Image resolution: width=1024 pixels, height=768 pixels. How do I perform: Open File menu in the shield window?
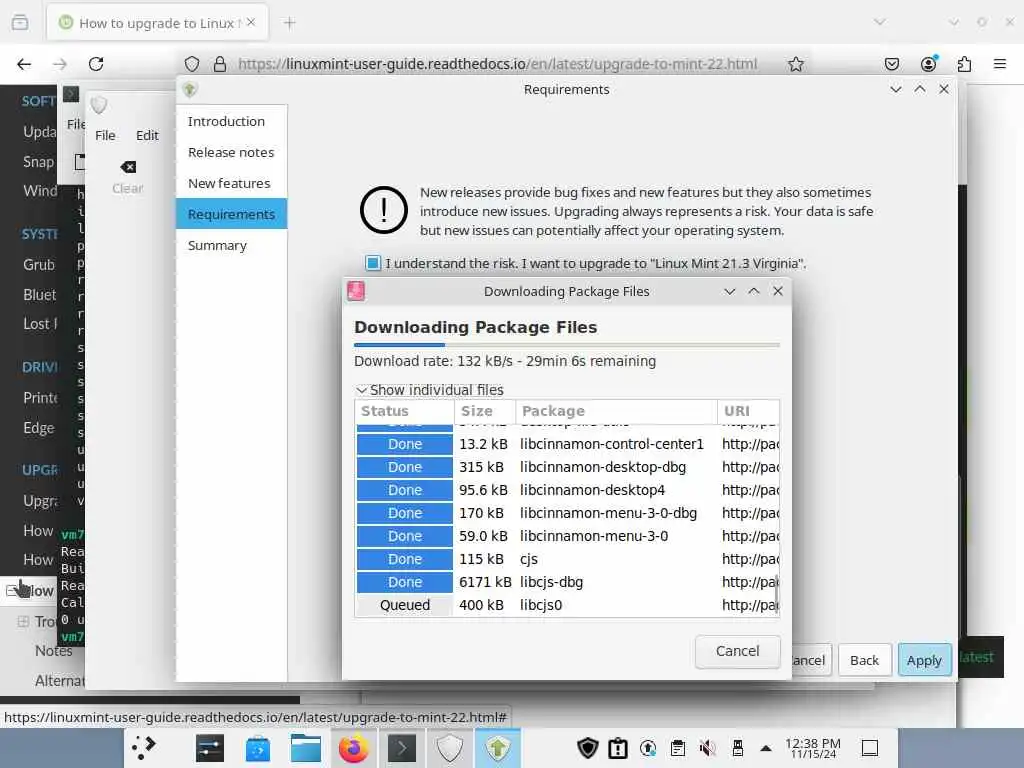point(105,135)
